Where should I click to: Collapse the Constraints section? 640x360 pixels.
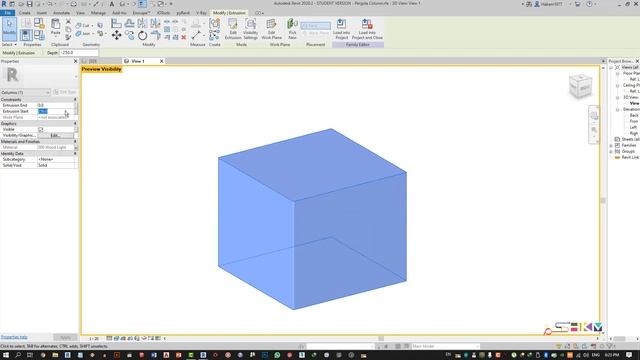tap(75, 100)
